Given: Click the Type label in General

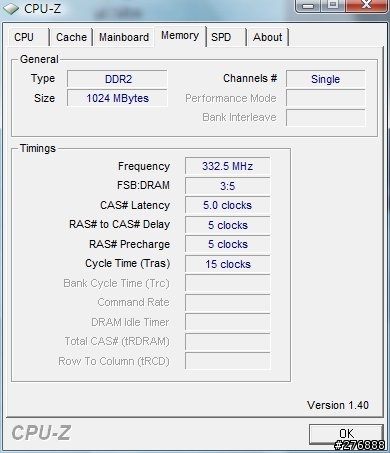Looking at the screenshot, I should pyautogui.click(x=43, y=78).
